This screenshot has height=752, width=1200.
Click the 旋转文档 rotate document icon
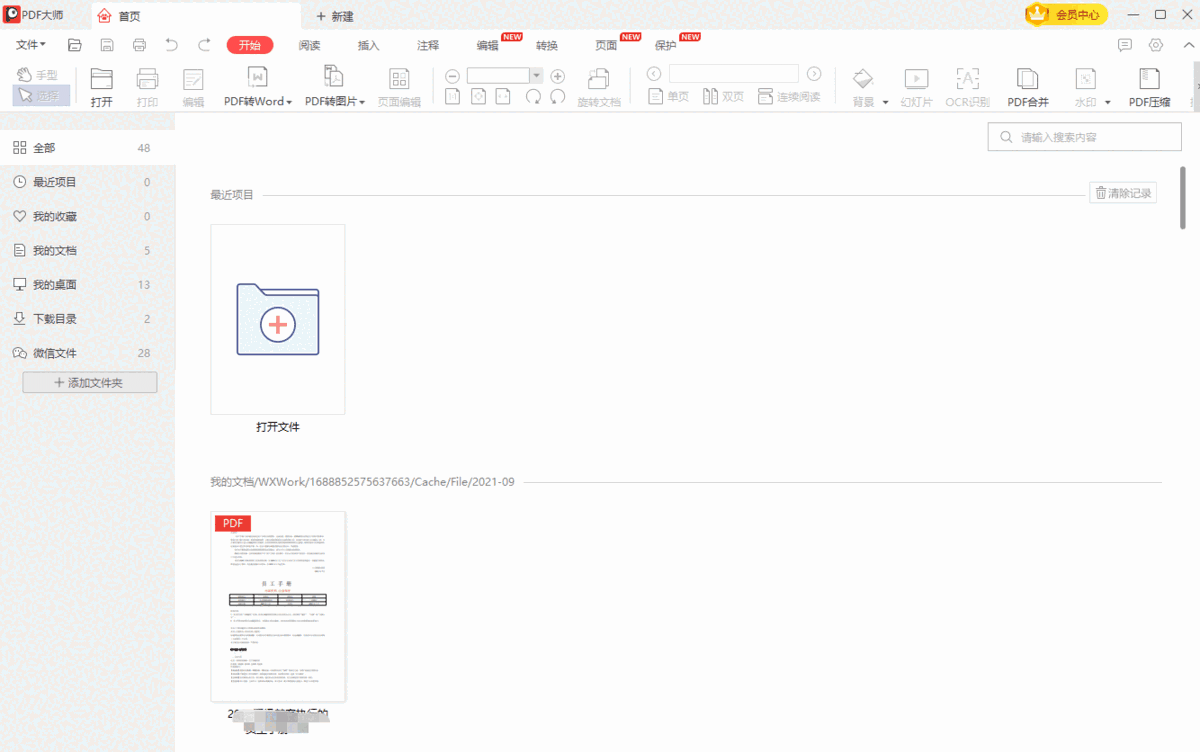coord(599,80)
